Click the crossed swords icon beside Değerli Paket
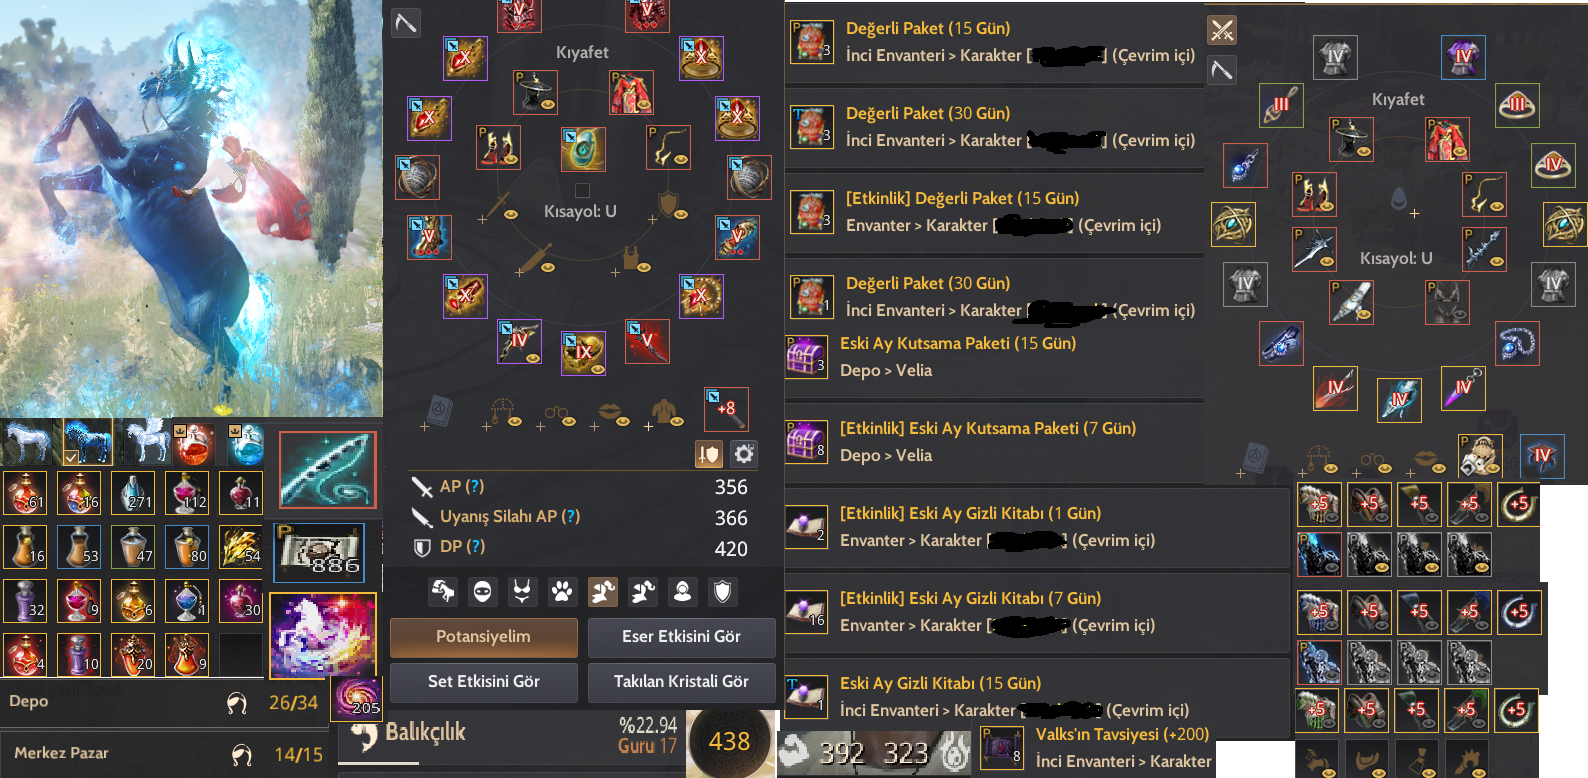The image size is (1588, 778). click(x=1222, y=30)
